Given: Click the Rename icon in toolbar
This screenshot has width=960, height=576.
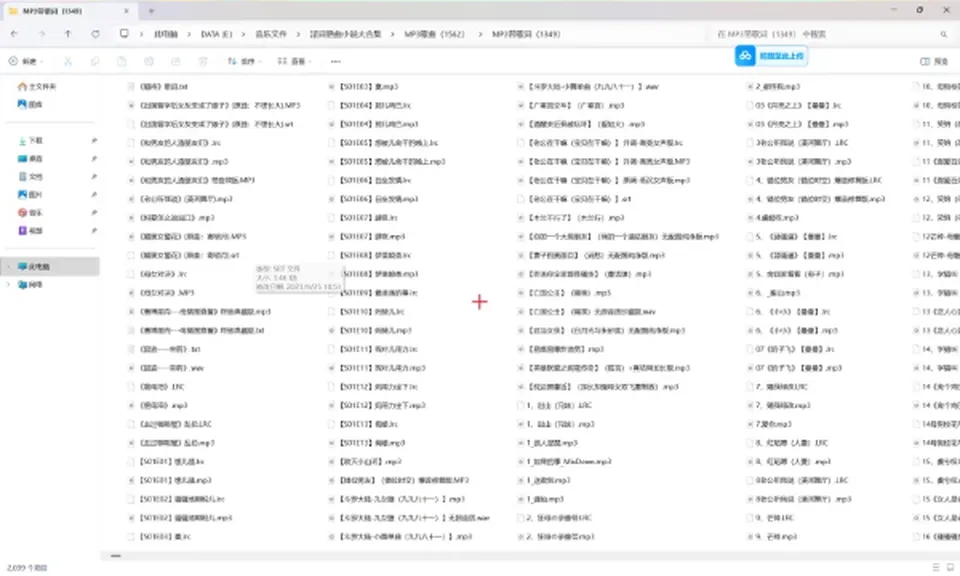Looking at the screenshot, I should coord(149,61).
